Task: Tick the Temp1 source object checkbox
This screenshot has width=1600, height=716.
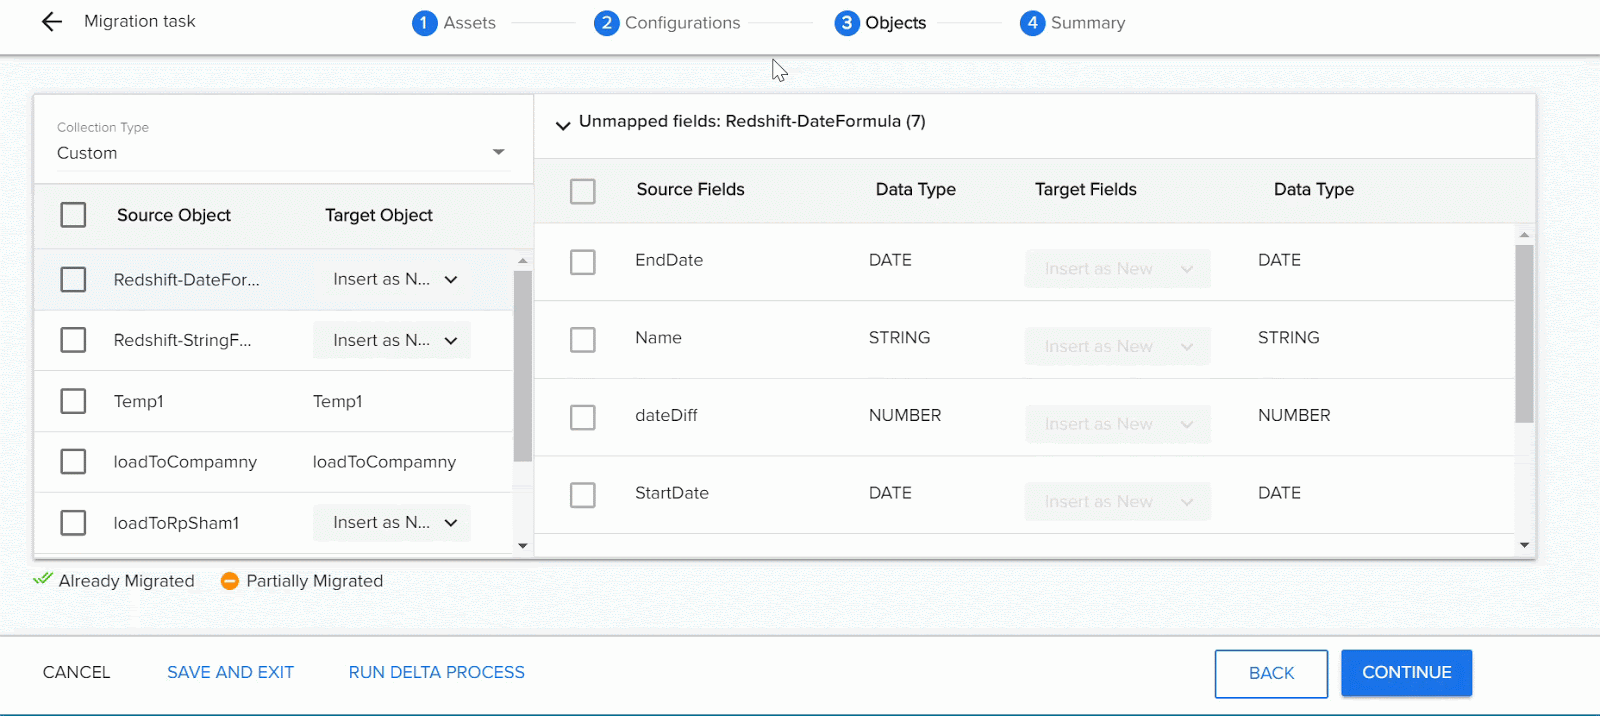Action: 73,401
